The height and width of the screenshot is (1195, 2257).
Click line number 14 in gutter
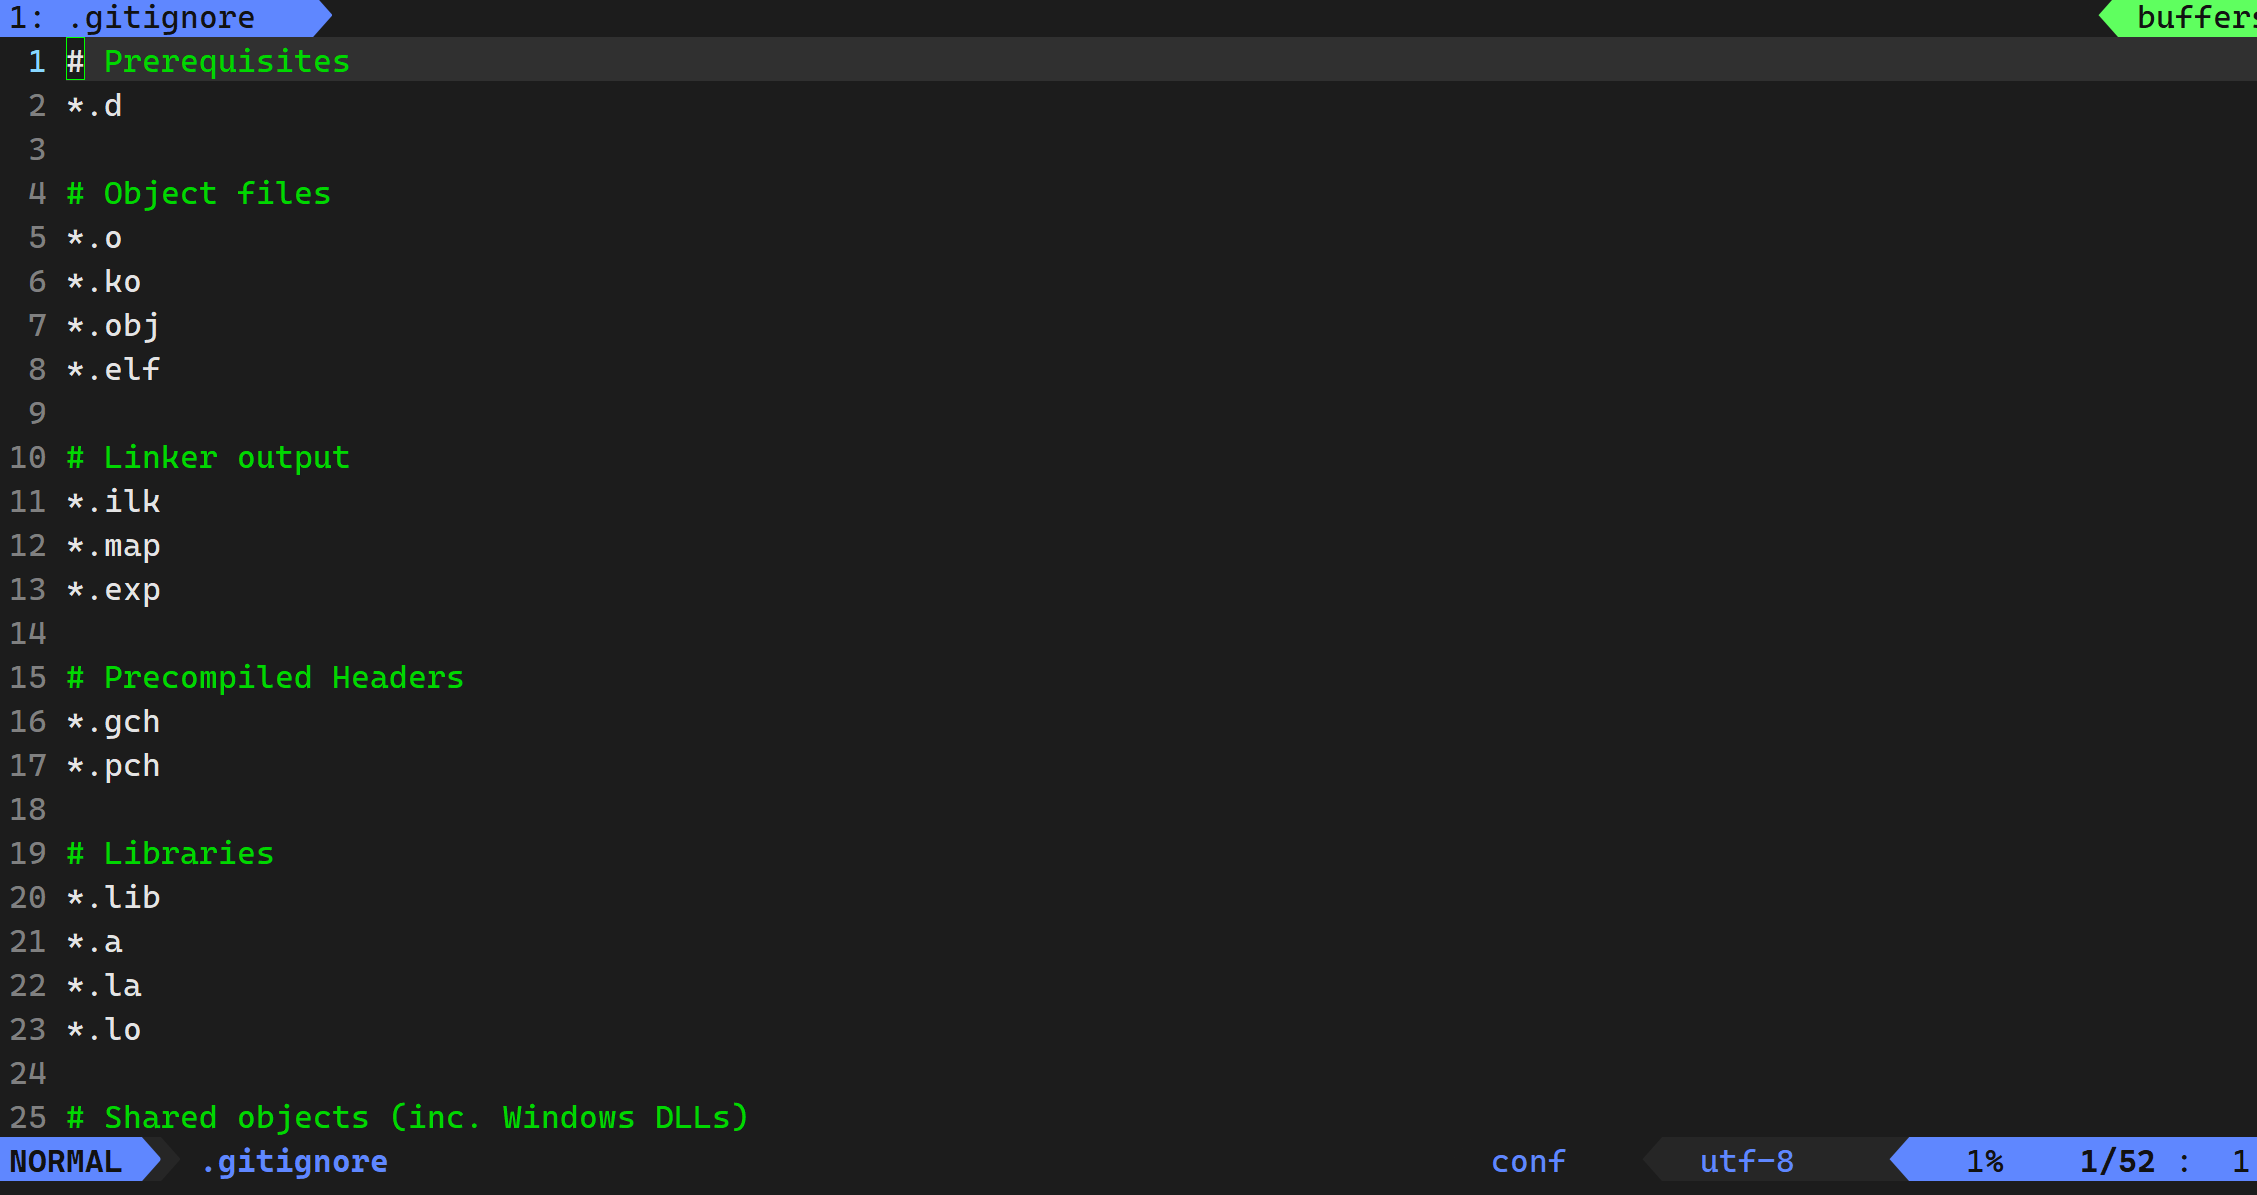(28, 633)
